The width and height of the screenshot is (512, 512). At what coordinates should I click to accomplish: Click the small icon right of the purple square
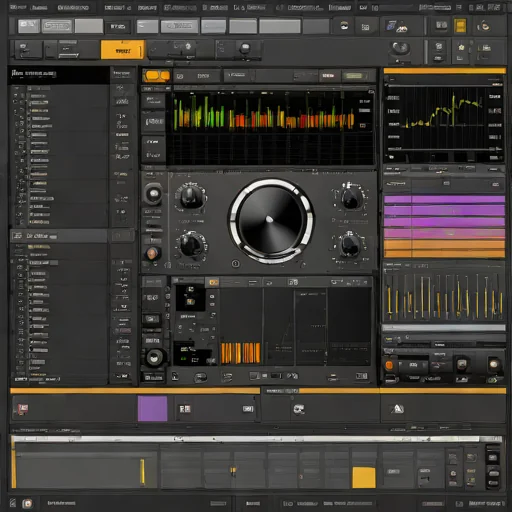pos(185,409)
